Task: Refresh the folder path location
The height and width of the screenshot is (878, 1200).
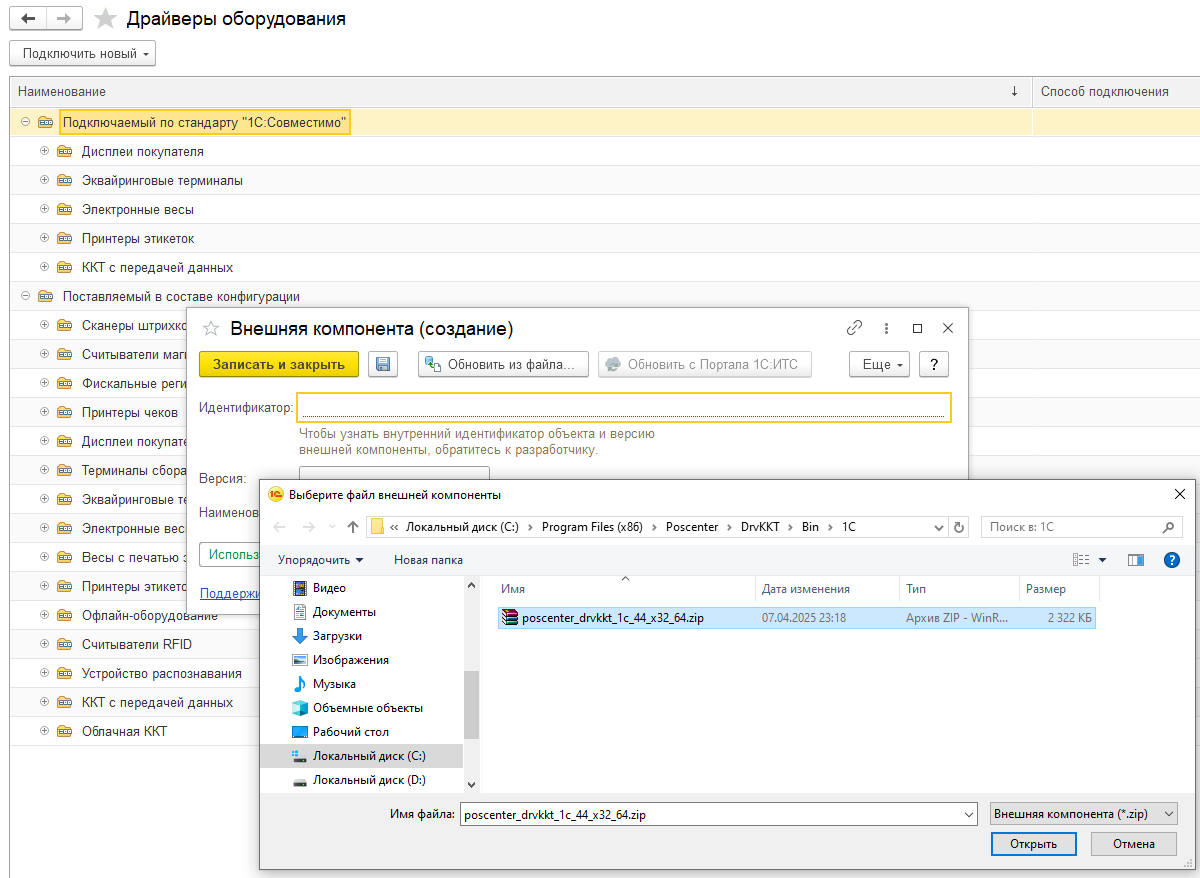Action: tap(959, 527)
